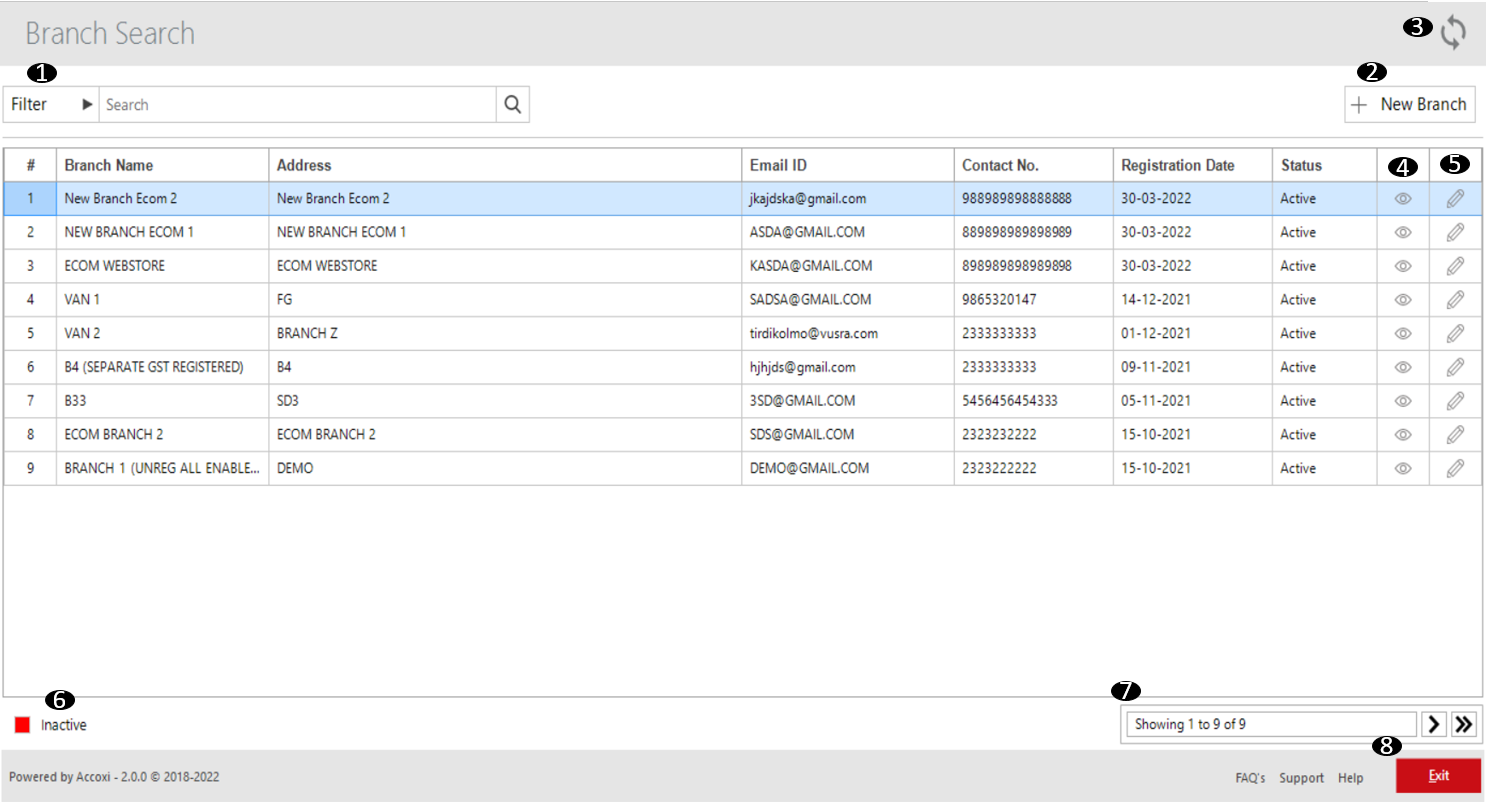
Task: Select the cell 'jkajdska@gmail.com'
Action: (x=848, y=199)
